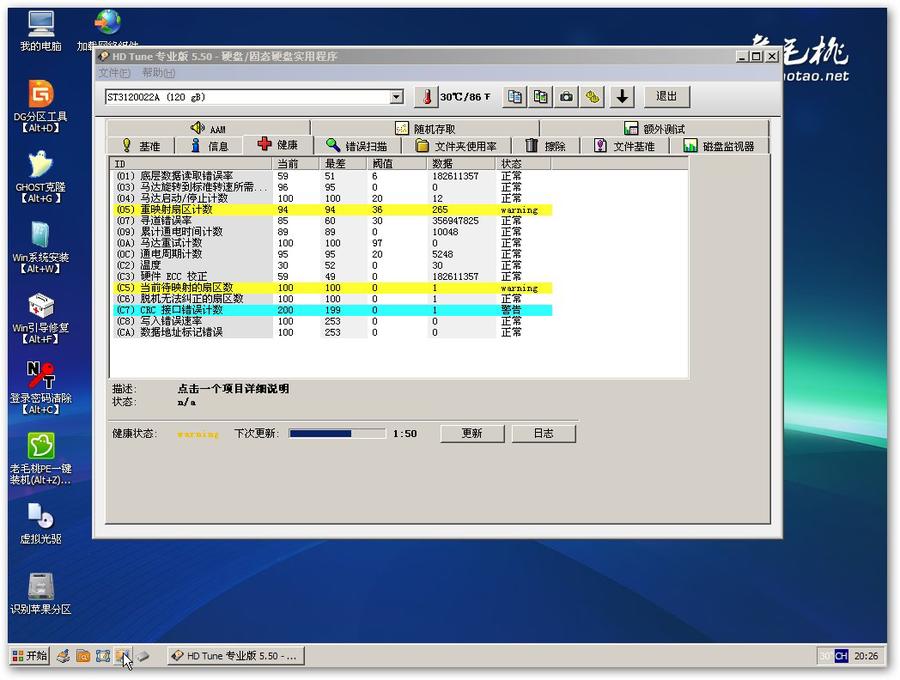This screenshot has height=680, width=900.
Task: Open the HD Tune options icon
Action: (592, 96)
